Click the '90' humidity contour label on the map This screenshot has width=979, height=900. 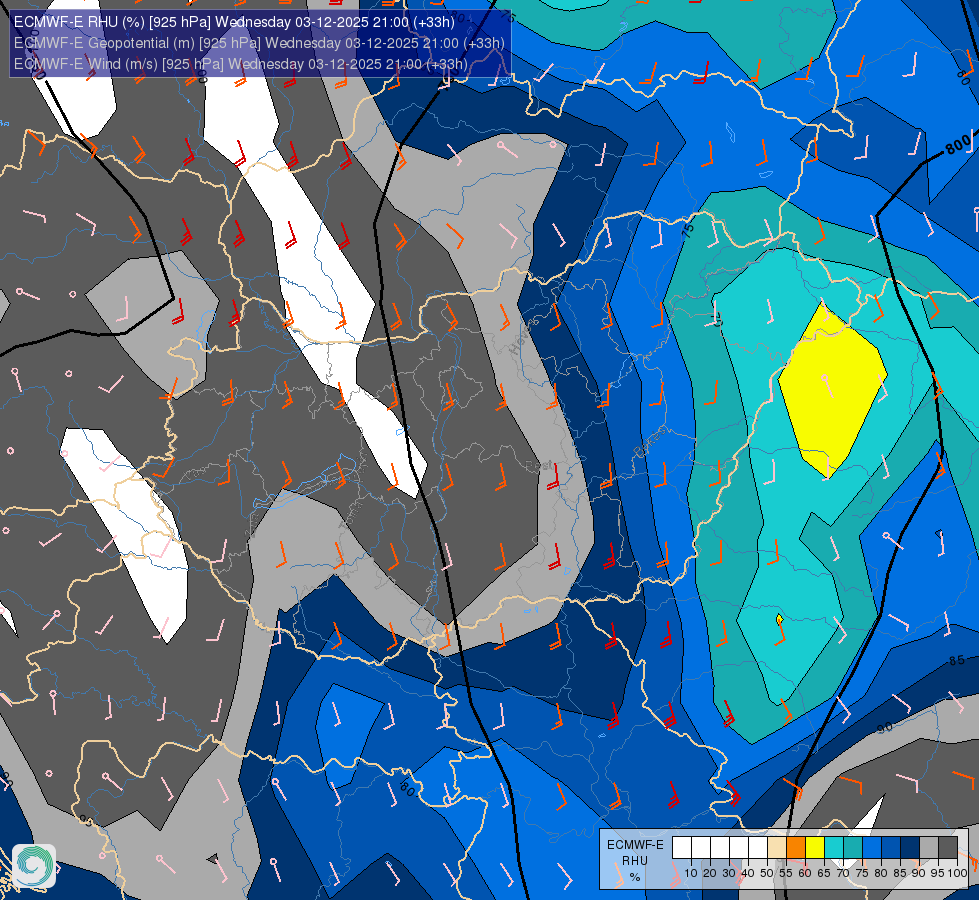(x=885, y=728)
